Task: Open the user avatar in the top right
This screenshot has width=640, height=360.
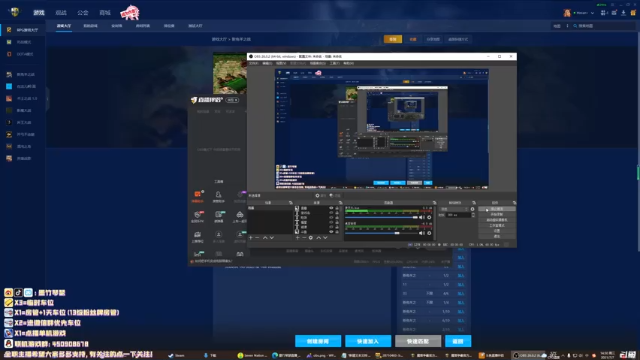Action: click(567, 13)
